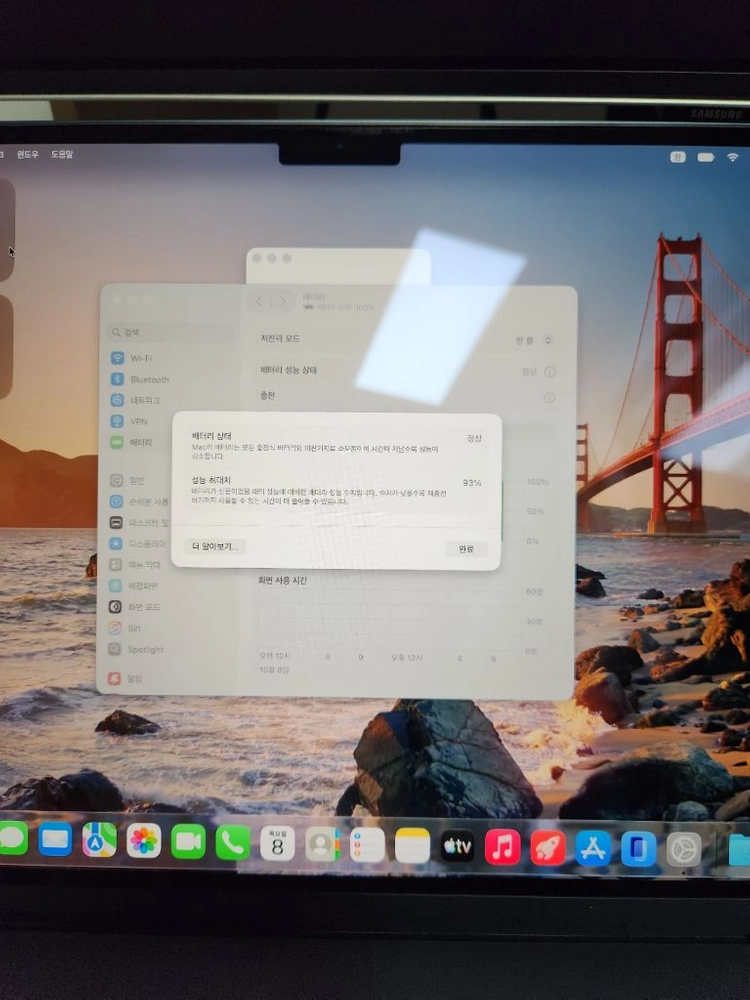
Task: Click the 10월 8일 date label
Action: [x=274, y=670]
